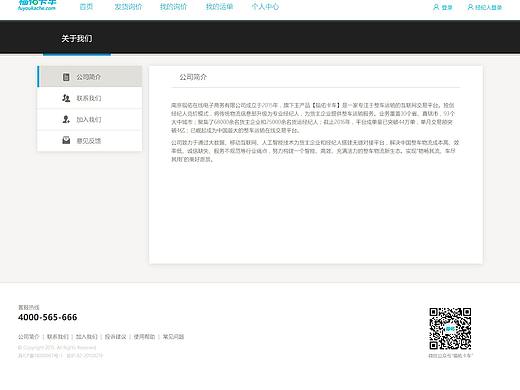
Task: Click the caption below the QR code
Action: tap(451, 356)
